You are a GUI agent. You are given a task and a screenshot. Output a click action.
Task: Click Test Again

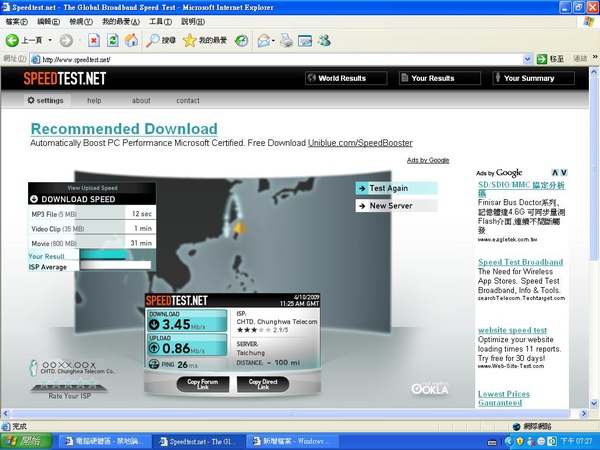click(x=396, y=188)
